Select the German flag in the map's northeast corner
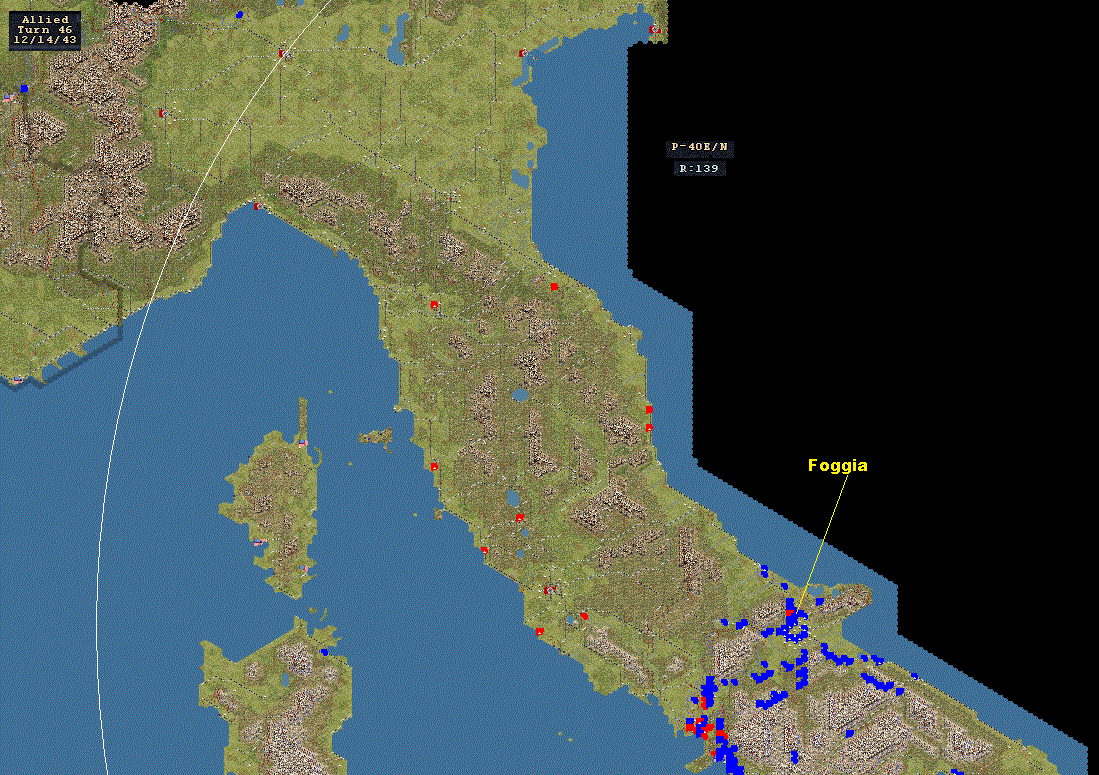The height and width of the screenshot is (775, 1099). (655, 29)
